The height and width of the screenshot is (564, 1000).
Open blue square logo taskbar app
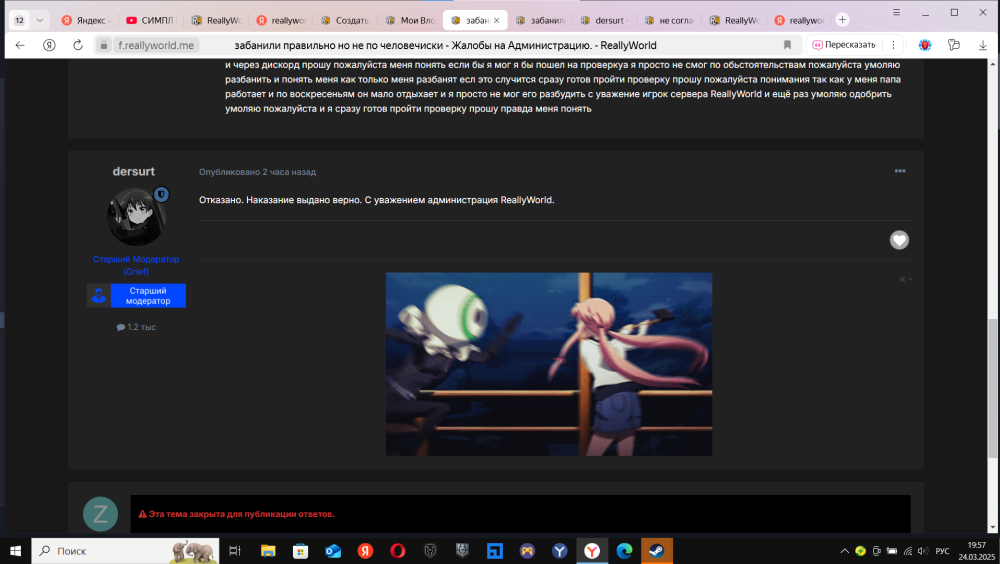point(495,551)
